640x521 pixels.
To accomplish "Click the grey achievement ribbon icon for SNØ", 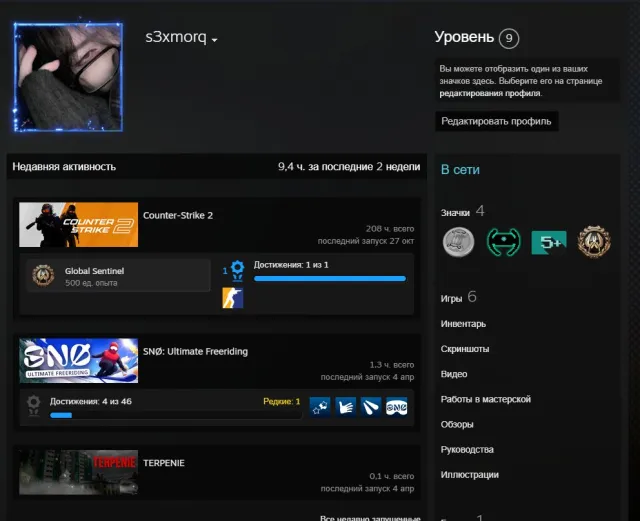I will pyautogui.click(x=33, y=406).
